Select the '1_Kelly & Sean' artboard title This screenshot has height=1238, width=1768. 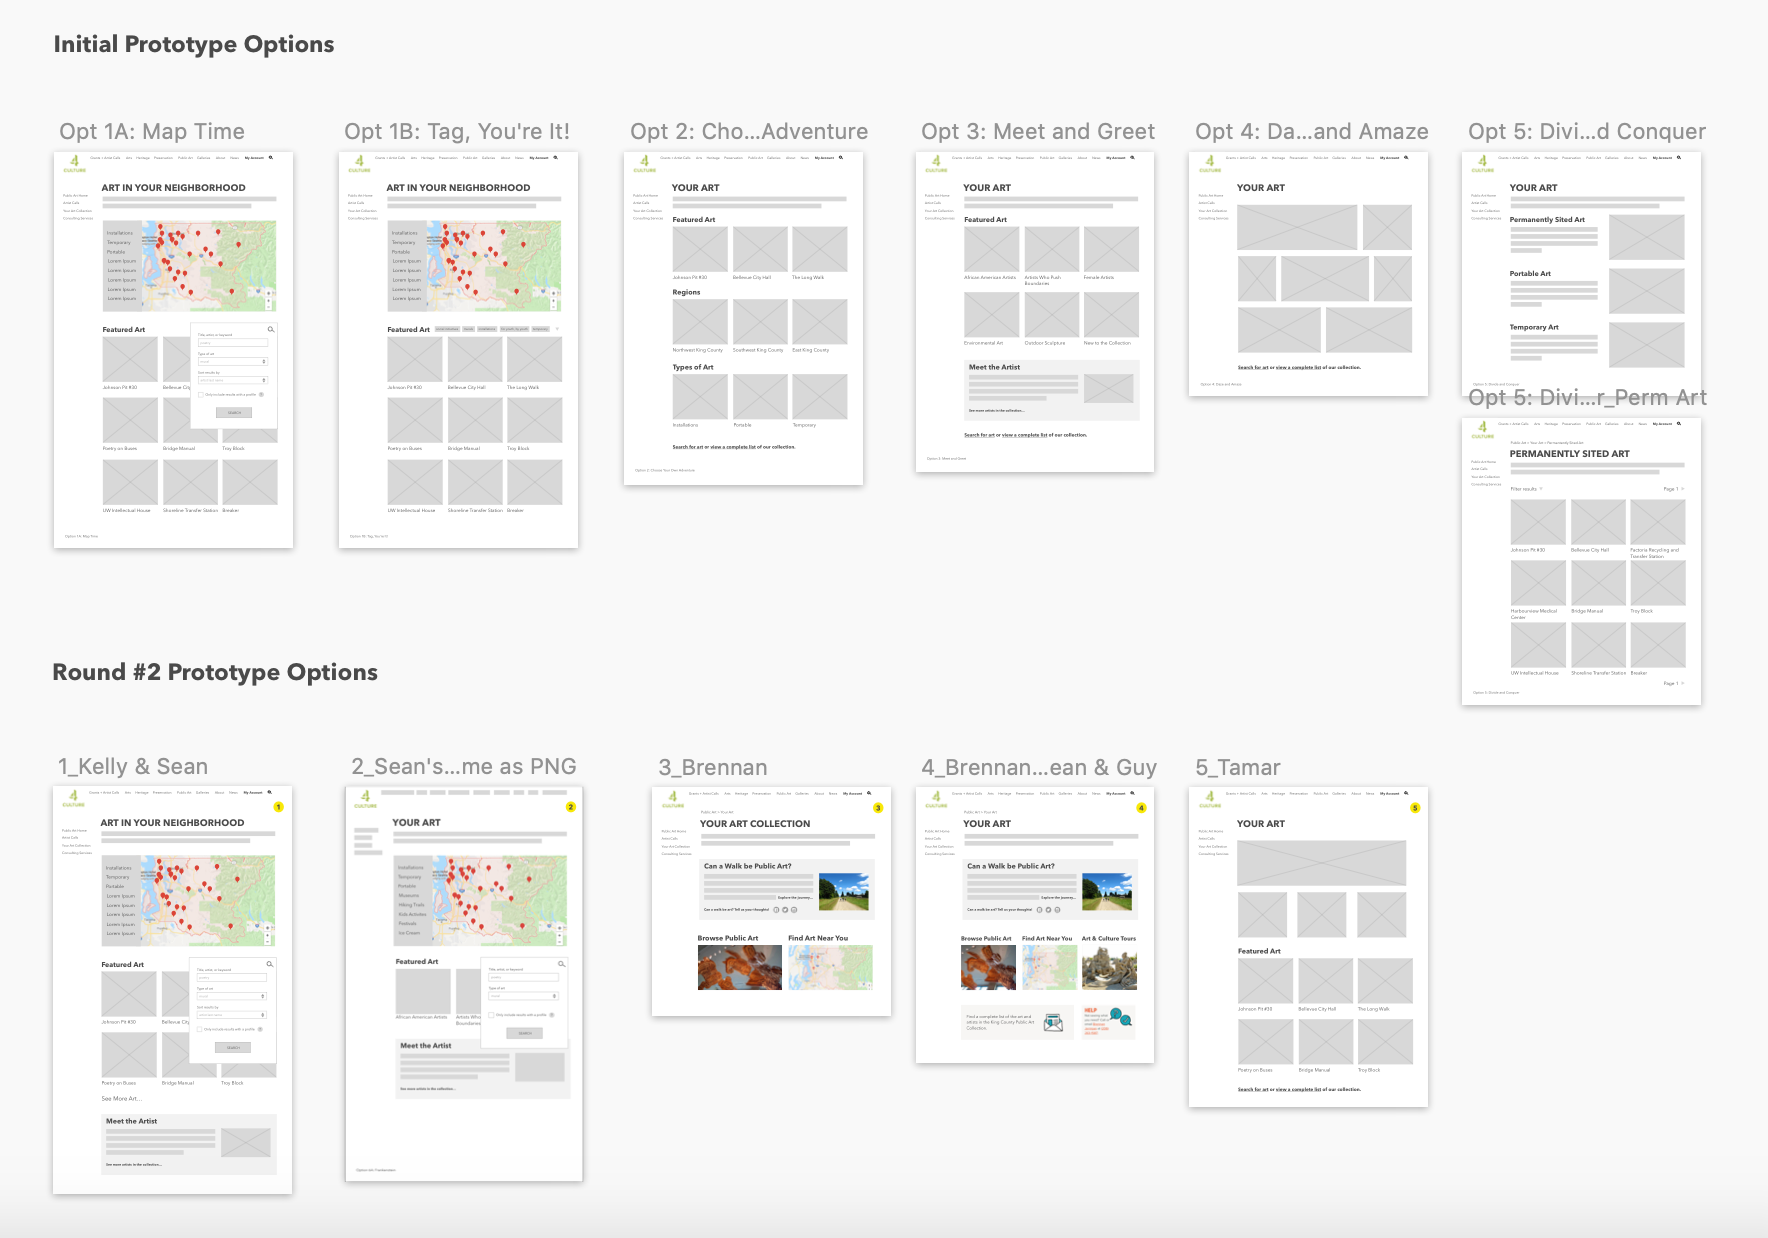(133, 767)
